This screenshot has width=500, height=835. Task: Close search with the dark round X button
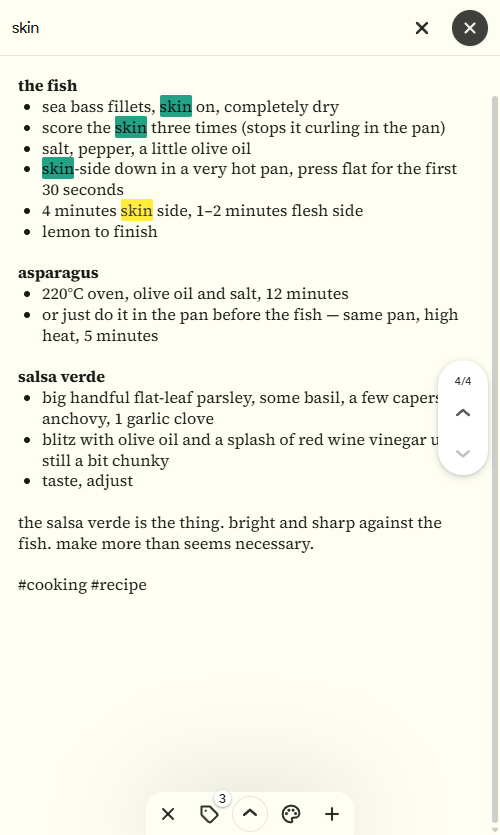click(470, 28)
